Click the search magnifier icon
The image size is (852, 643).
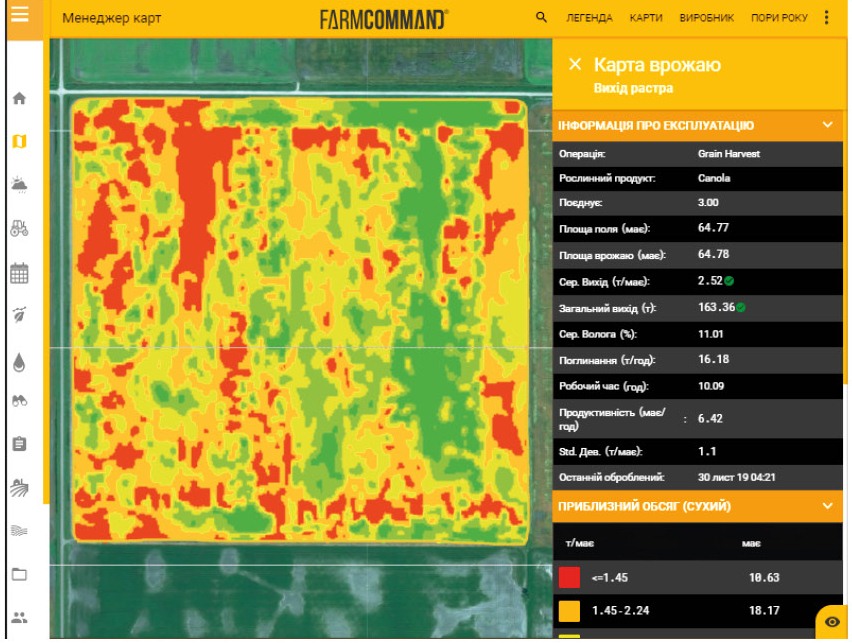click(542, 18)
